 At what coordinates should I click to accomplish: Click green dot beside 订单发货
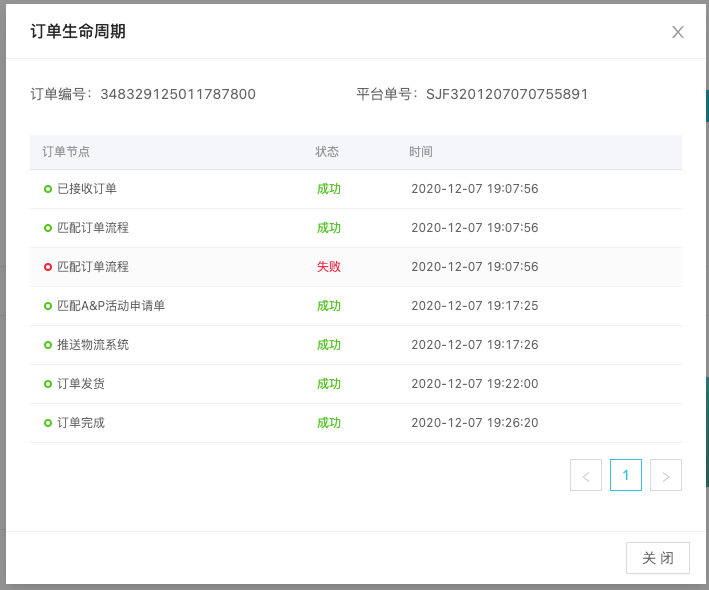(48, 384)
